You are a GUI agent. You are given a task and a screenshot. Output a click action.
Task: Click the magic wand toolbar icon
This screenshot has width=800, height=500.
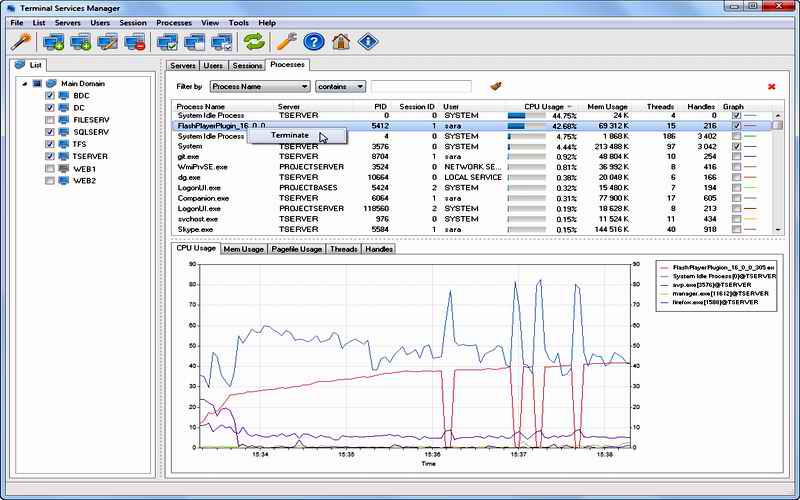(x=21, y=42)
